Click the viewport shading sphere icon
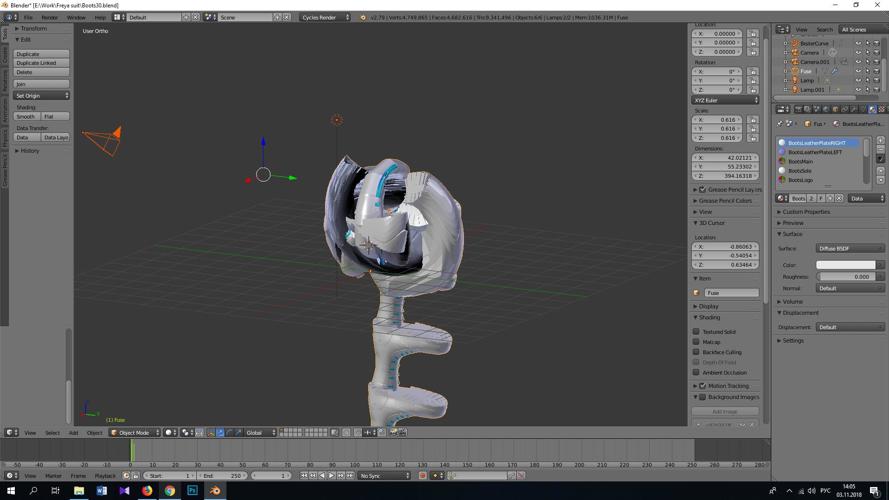The image size is (889, 500). [x=170, y=433]
